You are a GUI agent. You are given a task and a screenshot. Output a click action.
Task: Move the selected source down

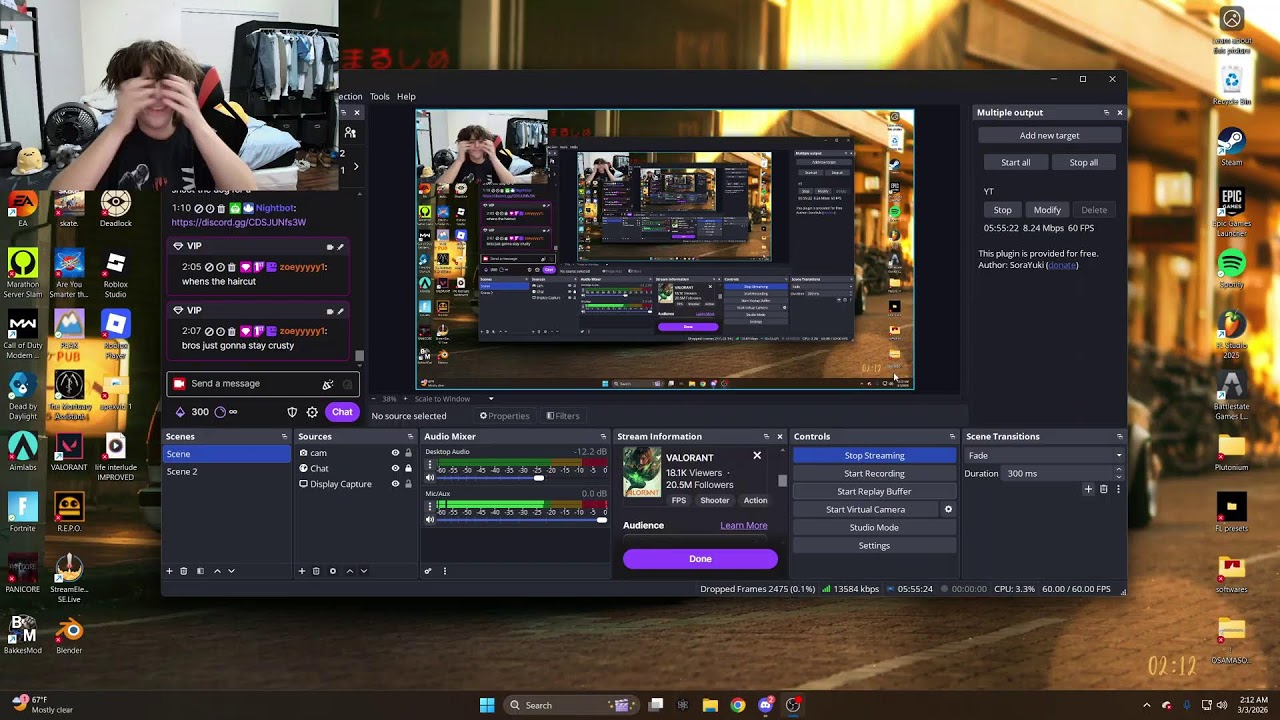pos(363,571)
